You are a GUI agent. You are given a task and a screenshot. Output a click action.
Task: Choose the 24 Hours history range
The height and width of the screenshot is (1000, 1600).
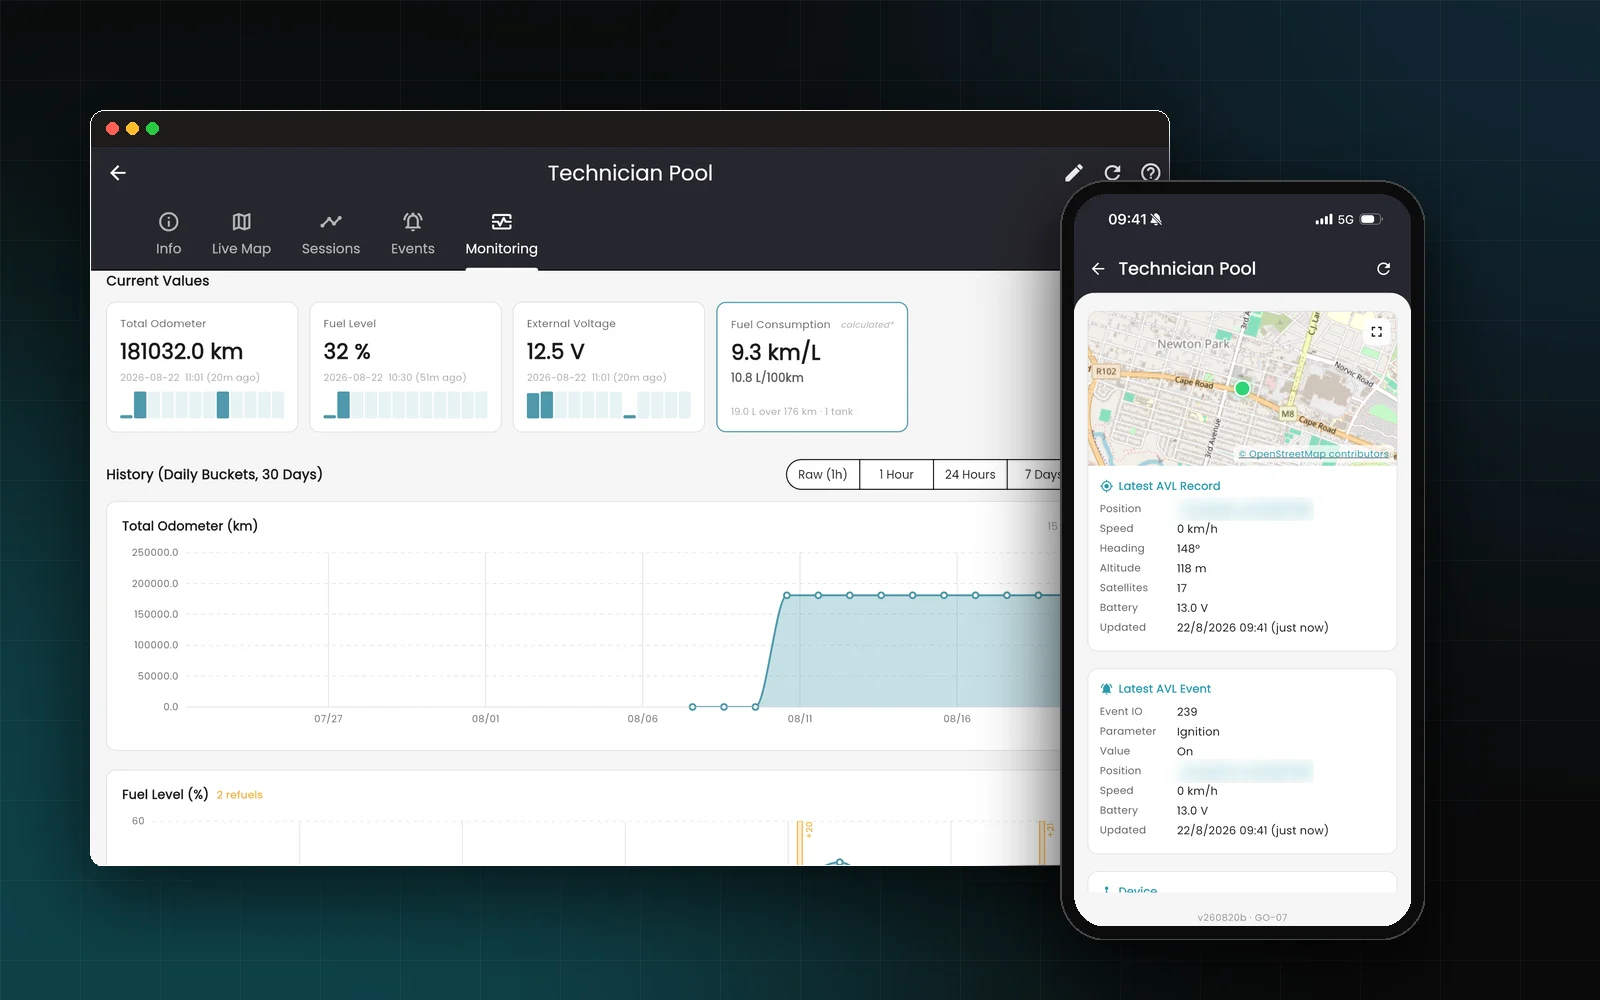pyautogui.click(x=970, y=475)
